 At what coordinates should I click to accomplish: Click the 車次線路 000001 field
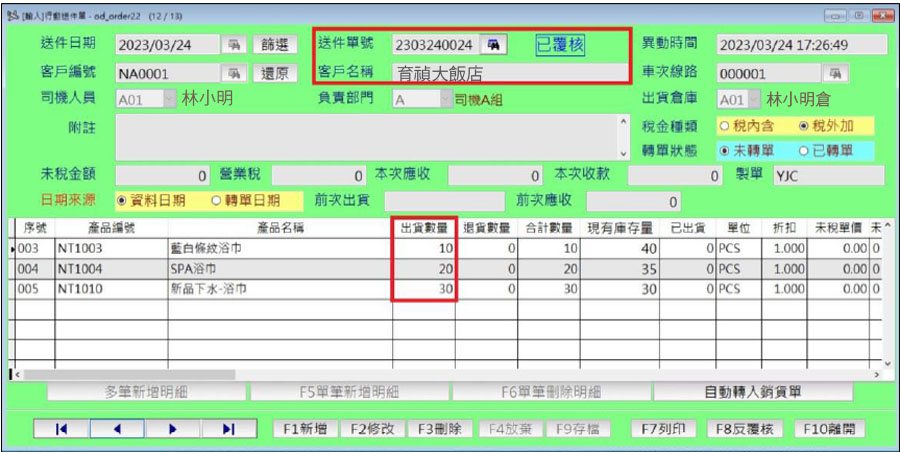point(769,73)
